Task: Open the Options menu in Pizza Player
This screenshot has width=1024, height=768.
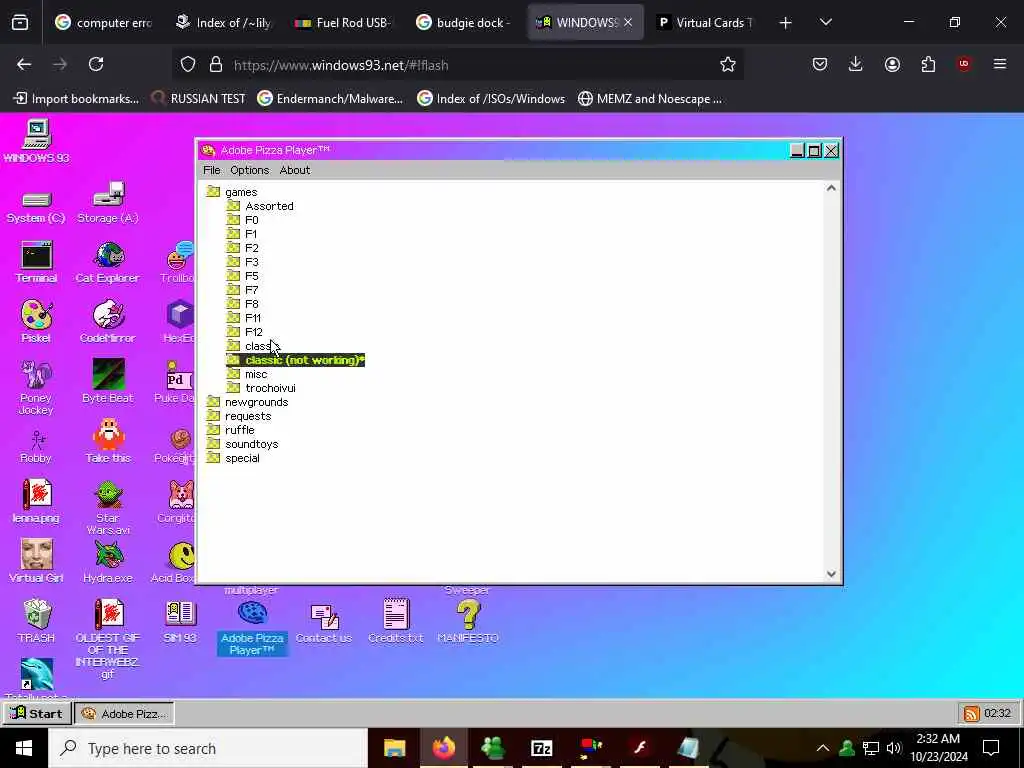Action: pyautogui.click(x=249, y=170)
